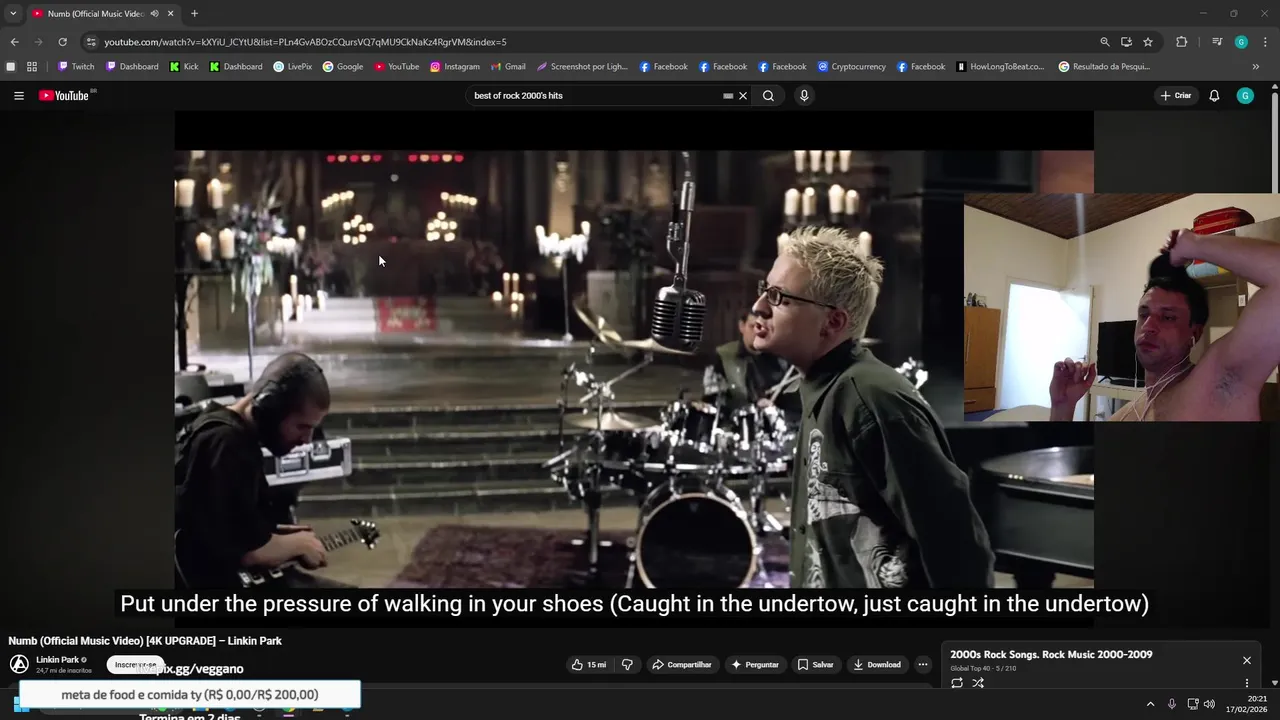The height and width of the screenshot is (720, 1280).
Task: Start voice search with the microphone
Action: (x=804, y=96)
